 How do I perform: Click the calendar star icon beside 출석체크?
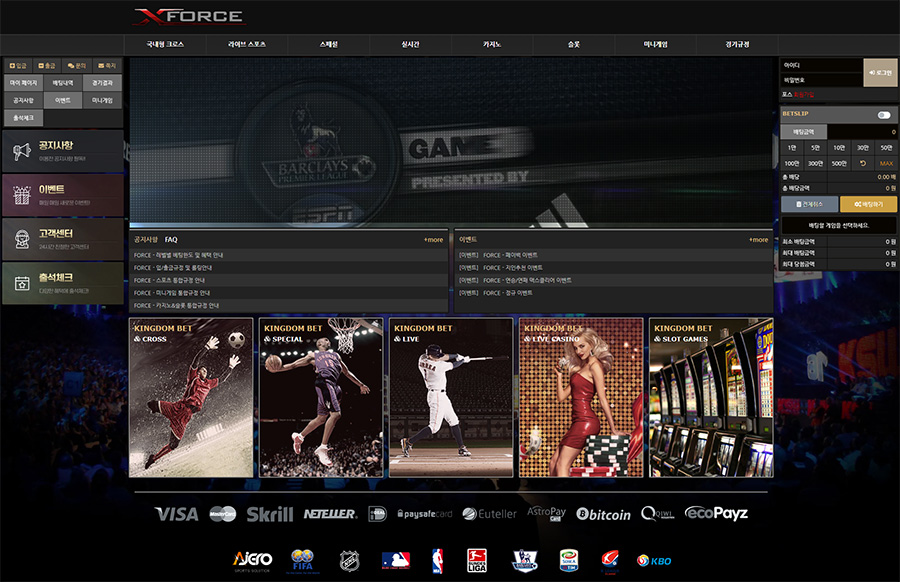coord(22,283)
